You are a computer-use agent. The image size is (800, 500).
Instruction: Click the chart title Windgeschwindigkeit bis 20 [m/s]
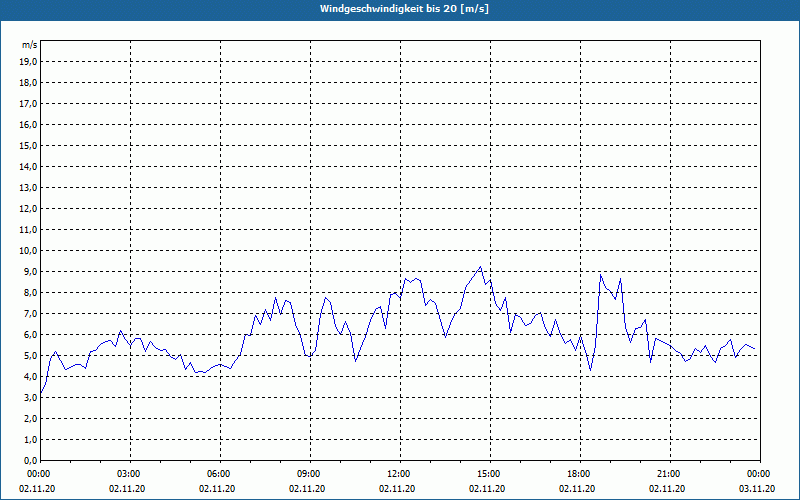404,9
